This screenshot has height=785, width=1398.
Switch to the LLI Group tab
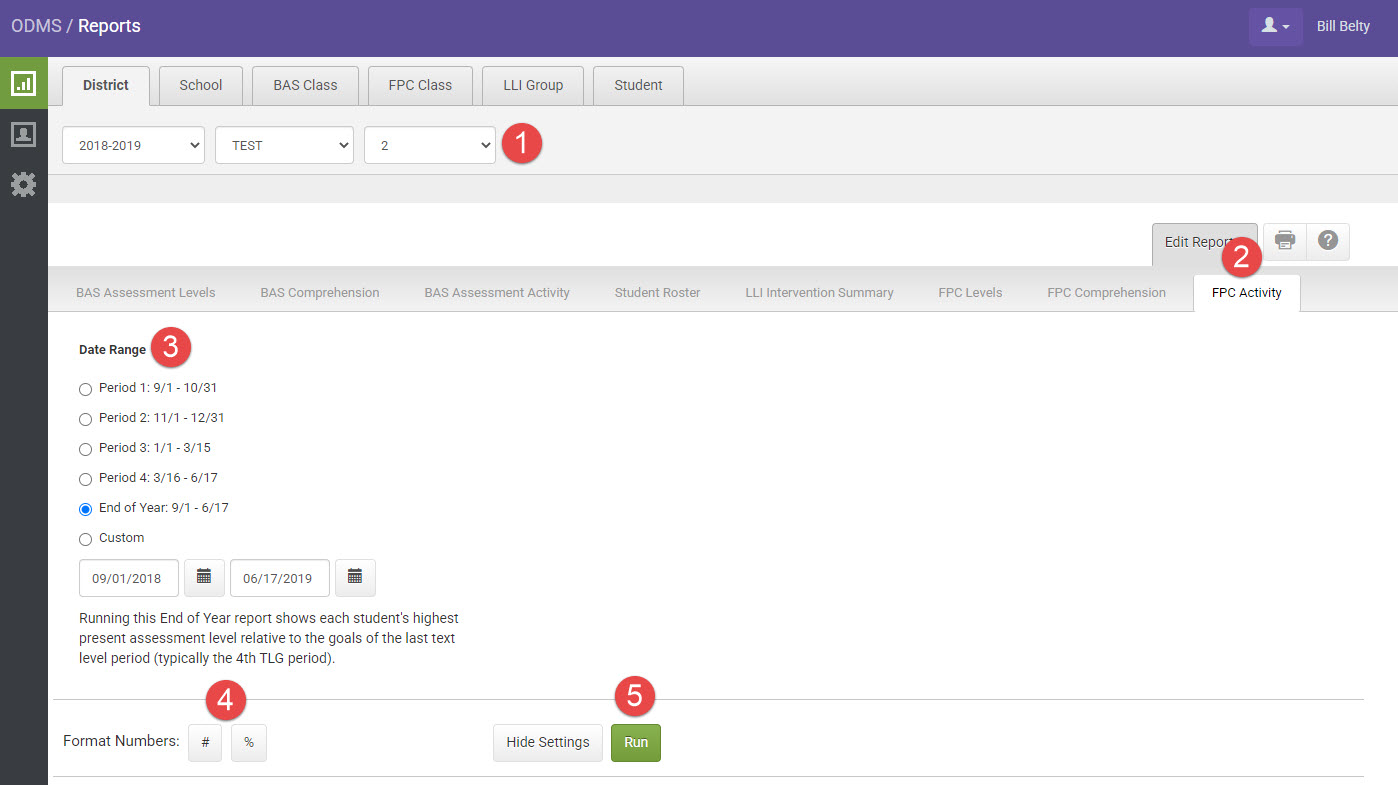(x=532, y=85)
